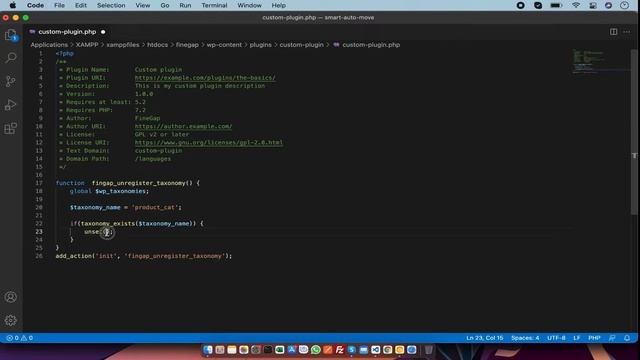This screenshot has width=640, height=360.
Task: Open the Help menu
Action: (x=279, y=5)
